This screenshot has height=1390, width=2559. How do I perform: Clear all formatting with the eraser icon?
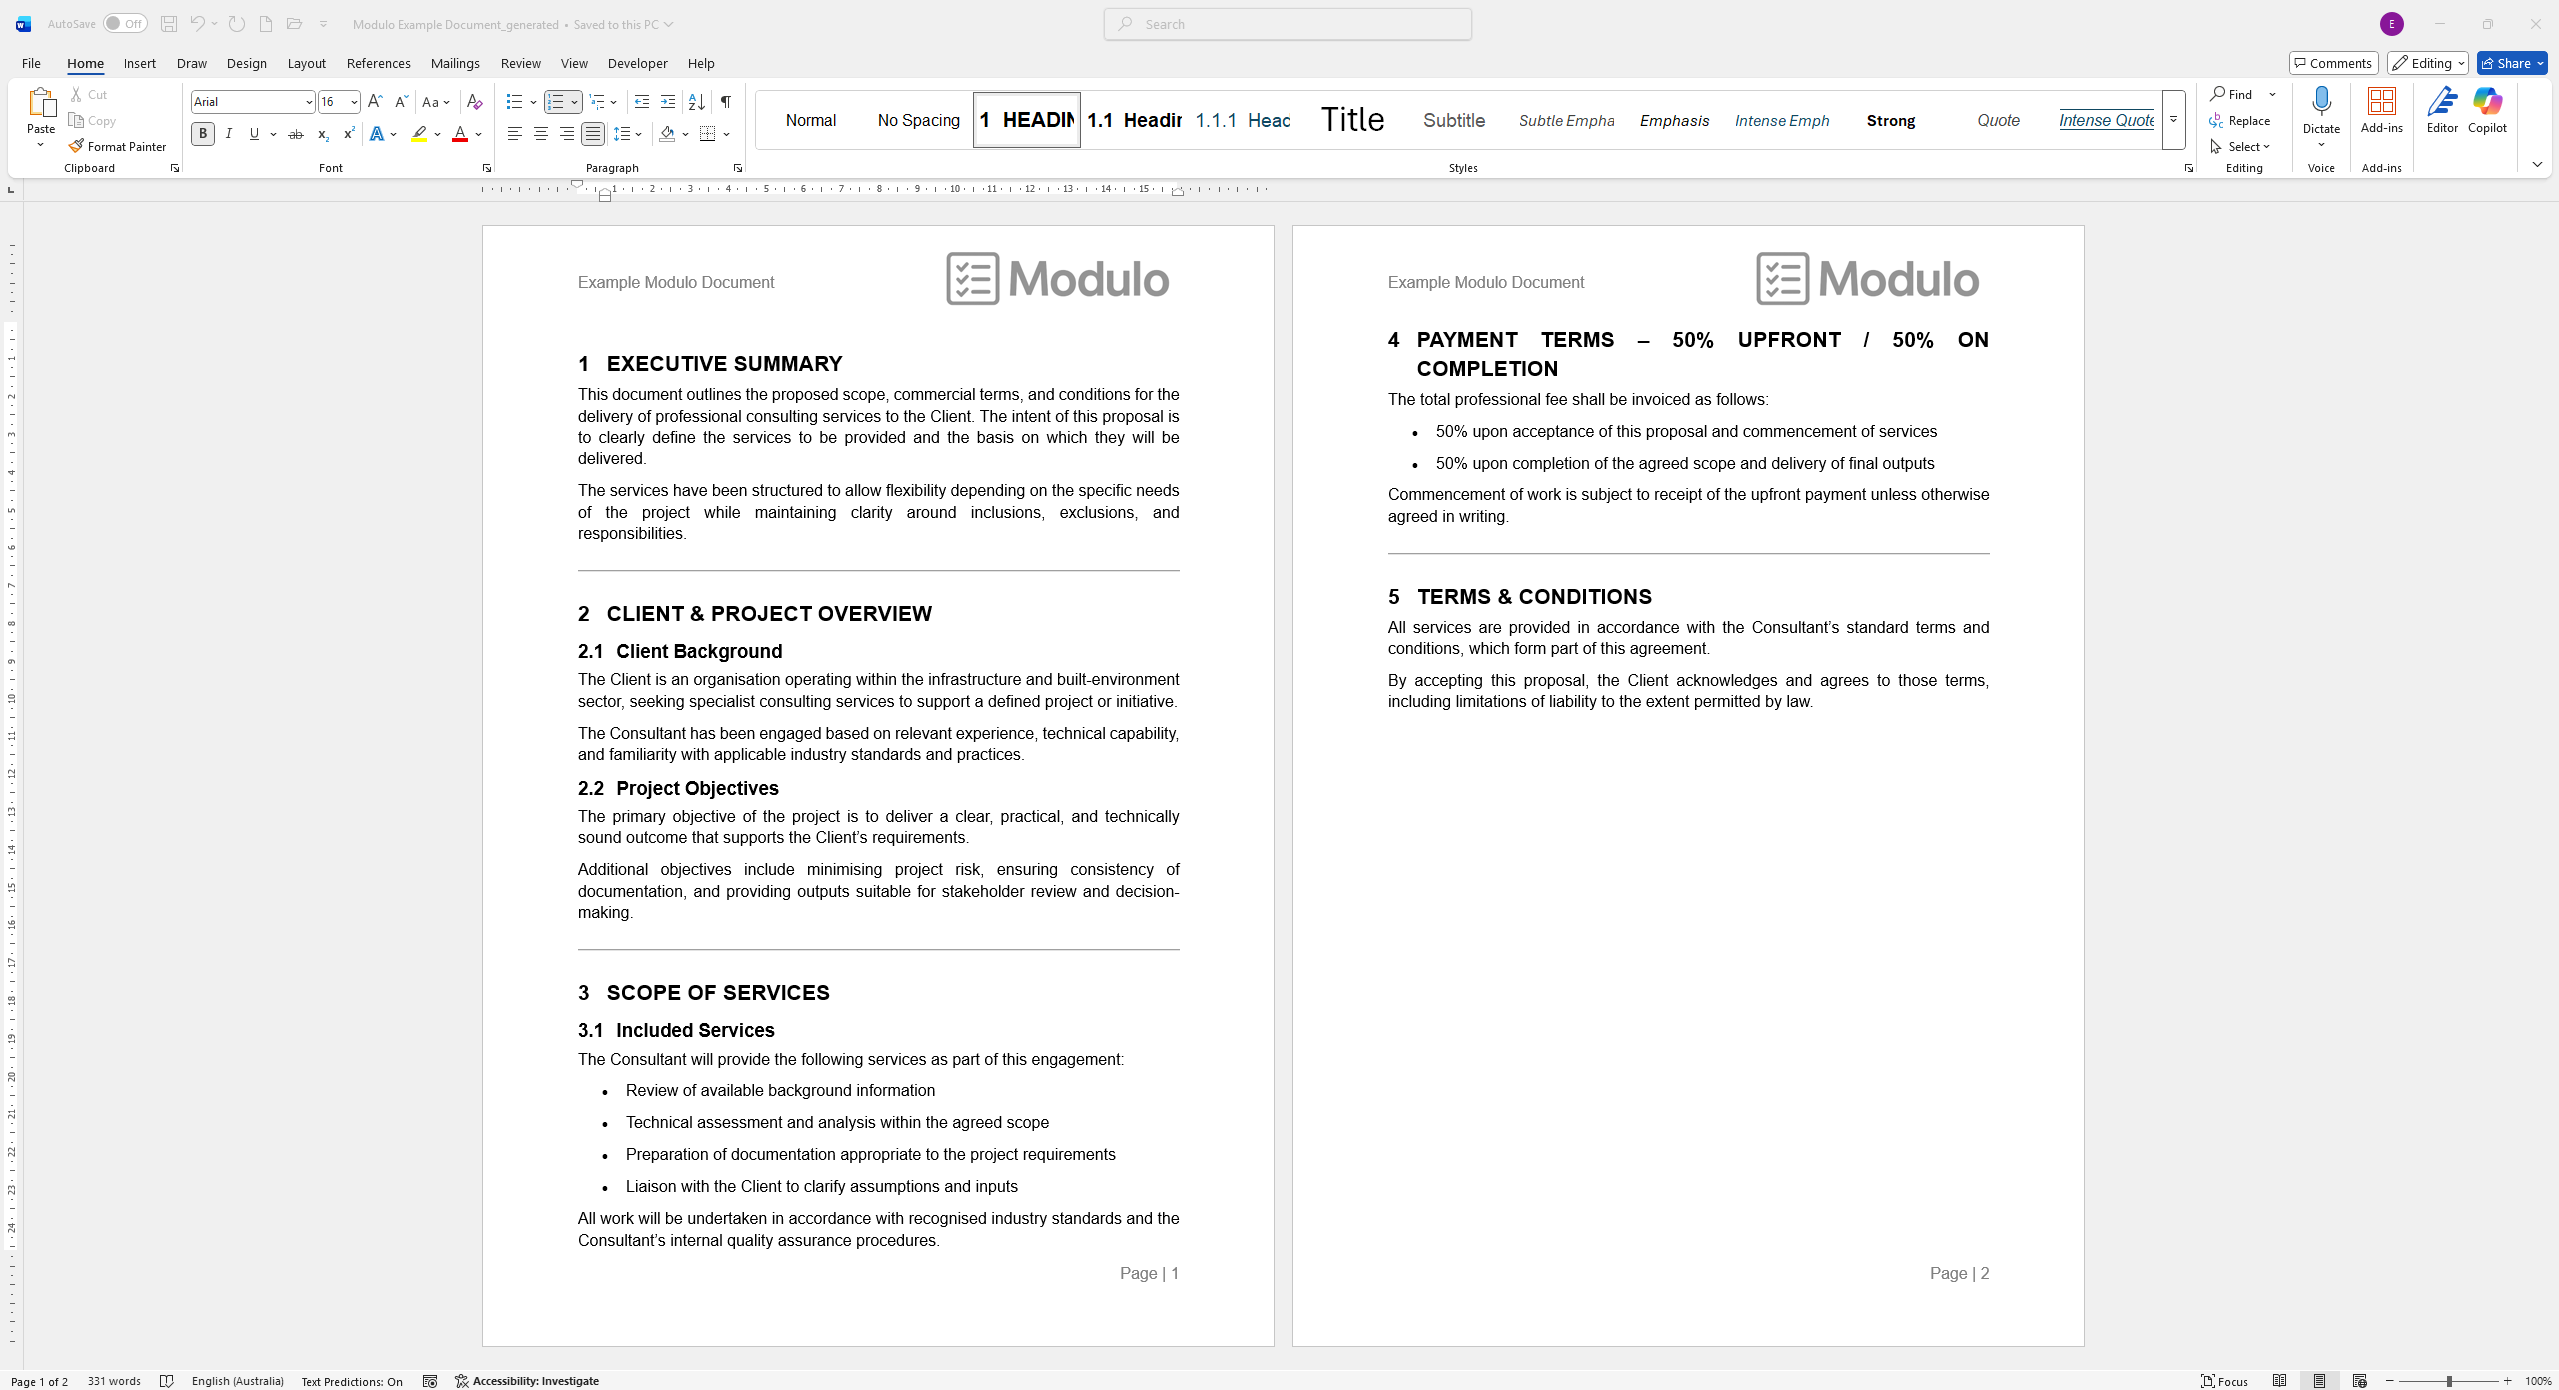[473, 101]
